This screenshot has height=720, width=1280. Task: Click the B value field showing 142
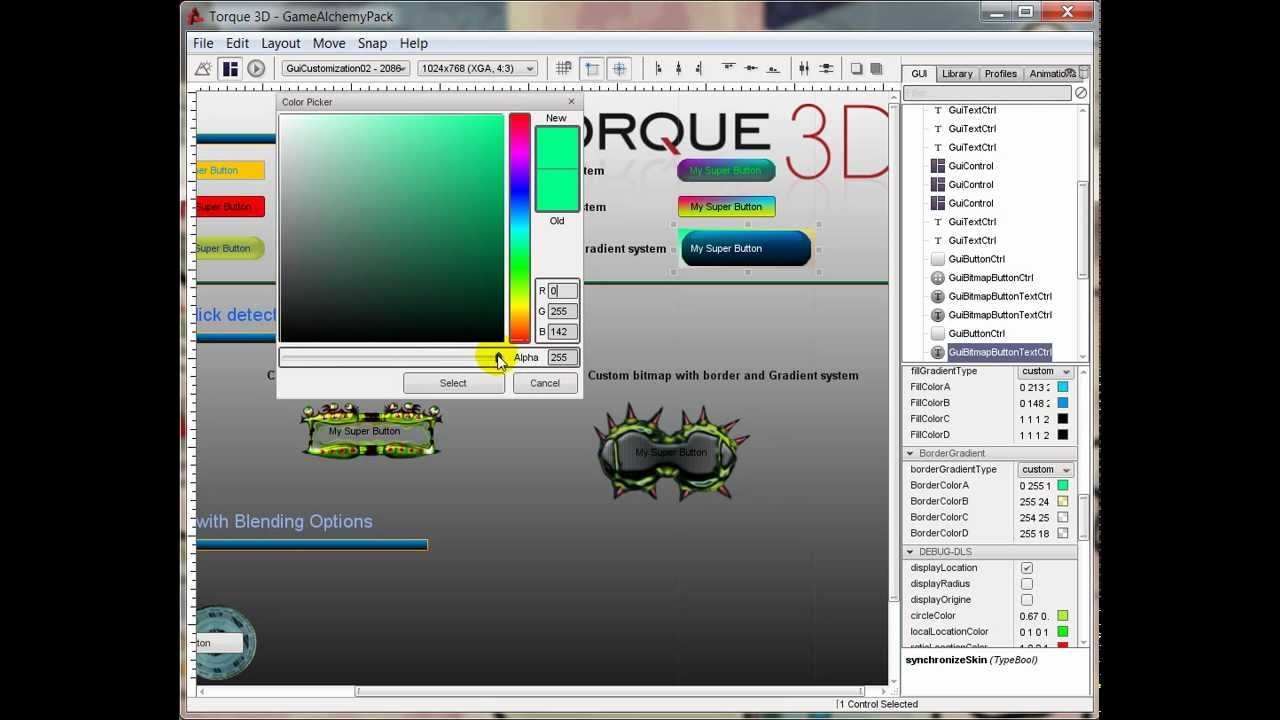562,331
